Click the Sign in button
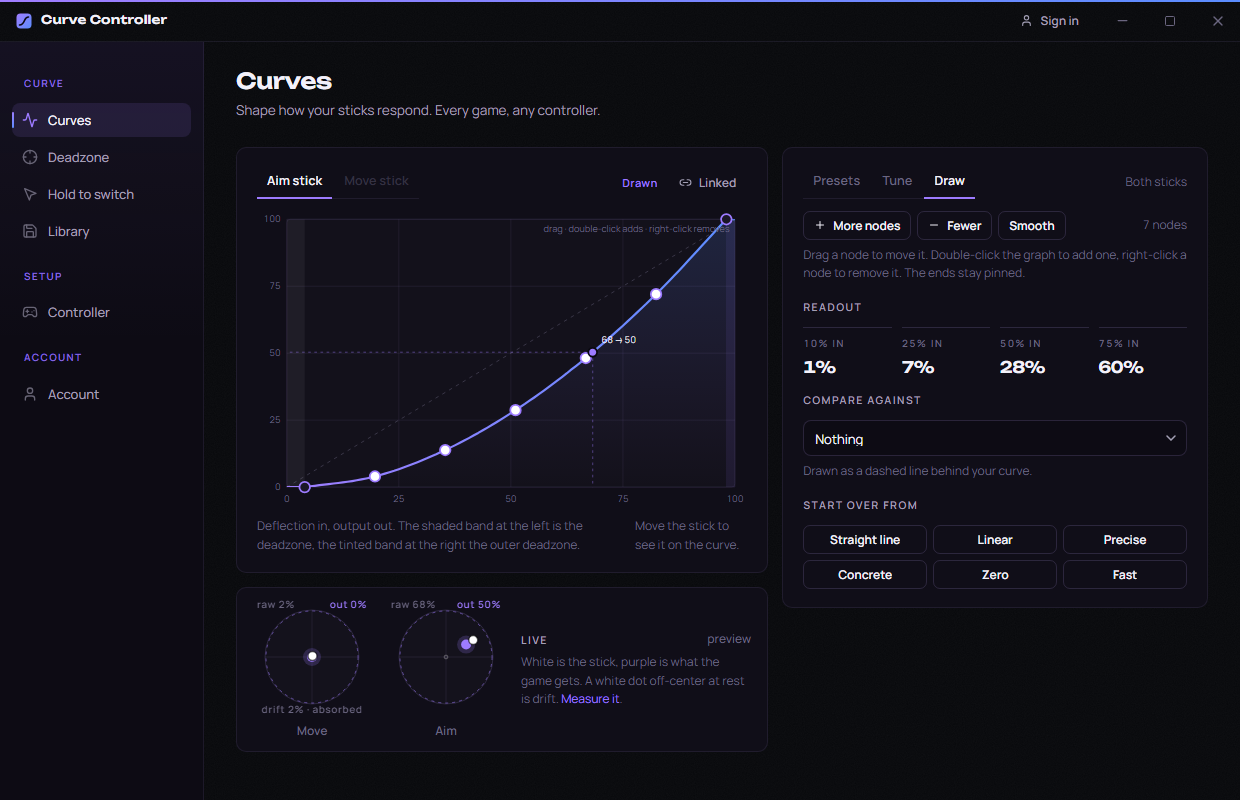Image resolution: width=1240 pixels, height=800 pixels. [1049, 21]
